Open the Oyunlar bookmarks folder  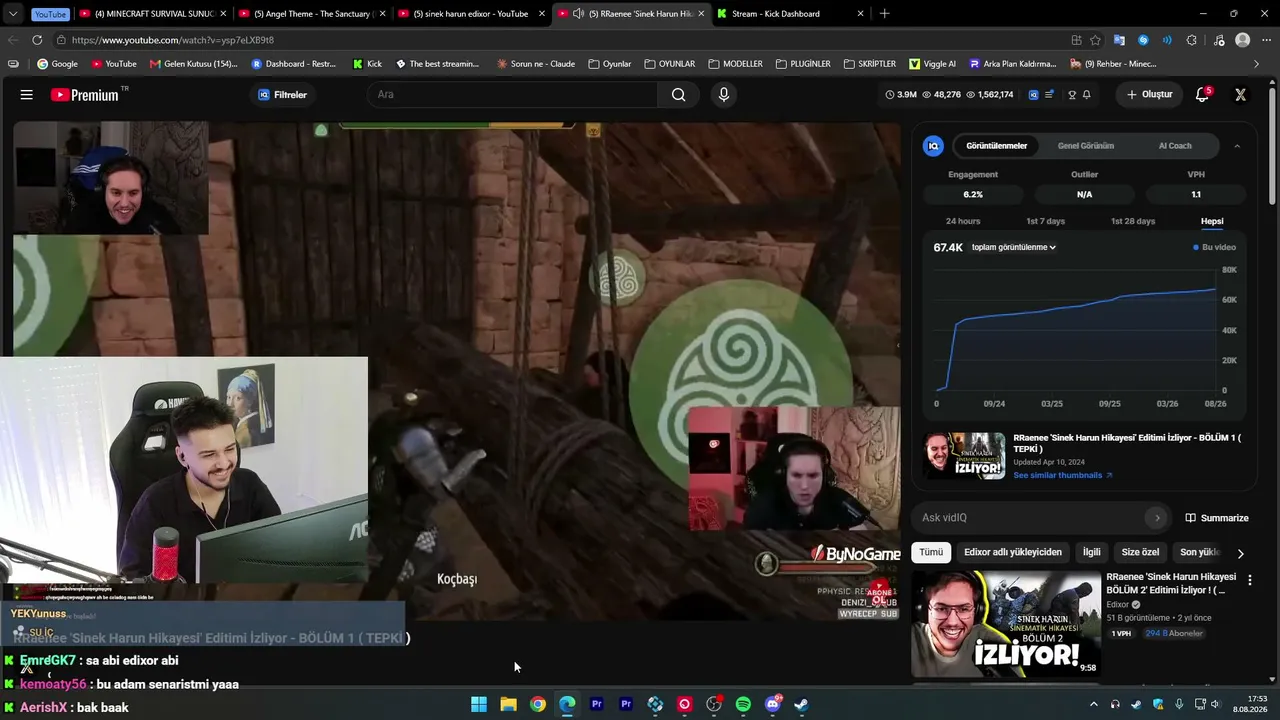(x=610, y=64)
